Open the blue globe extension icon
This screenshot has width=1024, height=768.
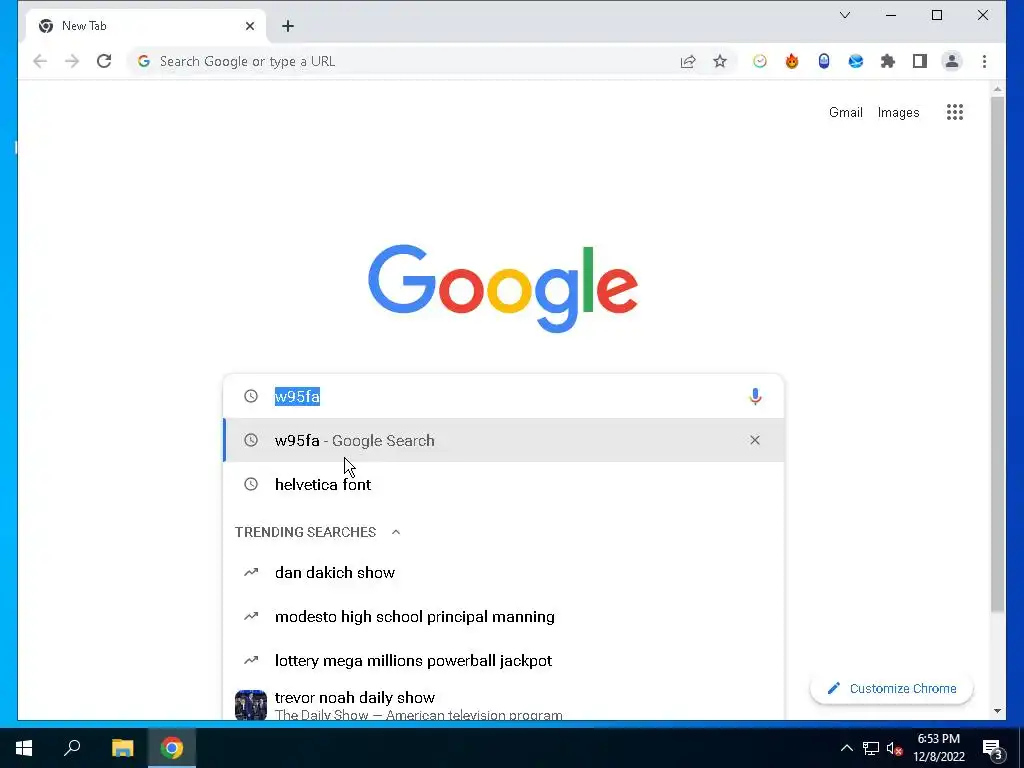(x=856, y=61)
